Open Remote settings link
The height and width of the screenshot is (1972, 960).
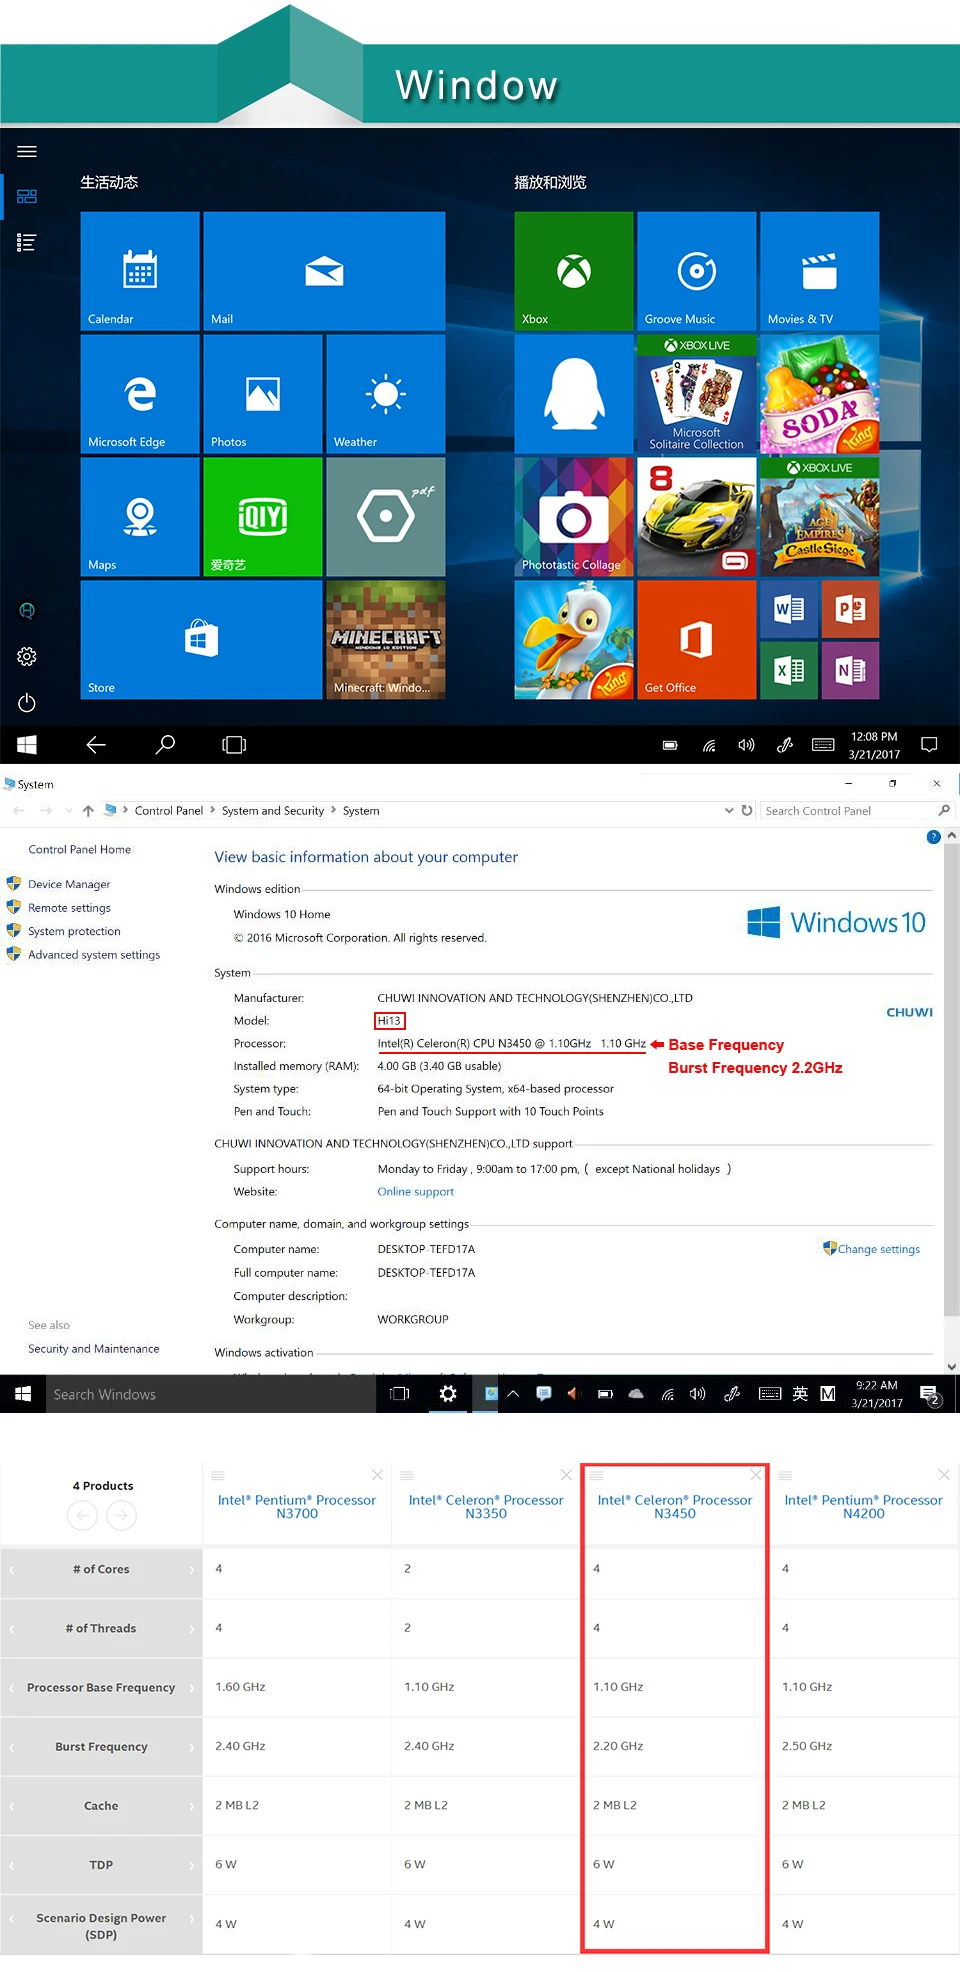point(69,908)
